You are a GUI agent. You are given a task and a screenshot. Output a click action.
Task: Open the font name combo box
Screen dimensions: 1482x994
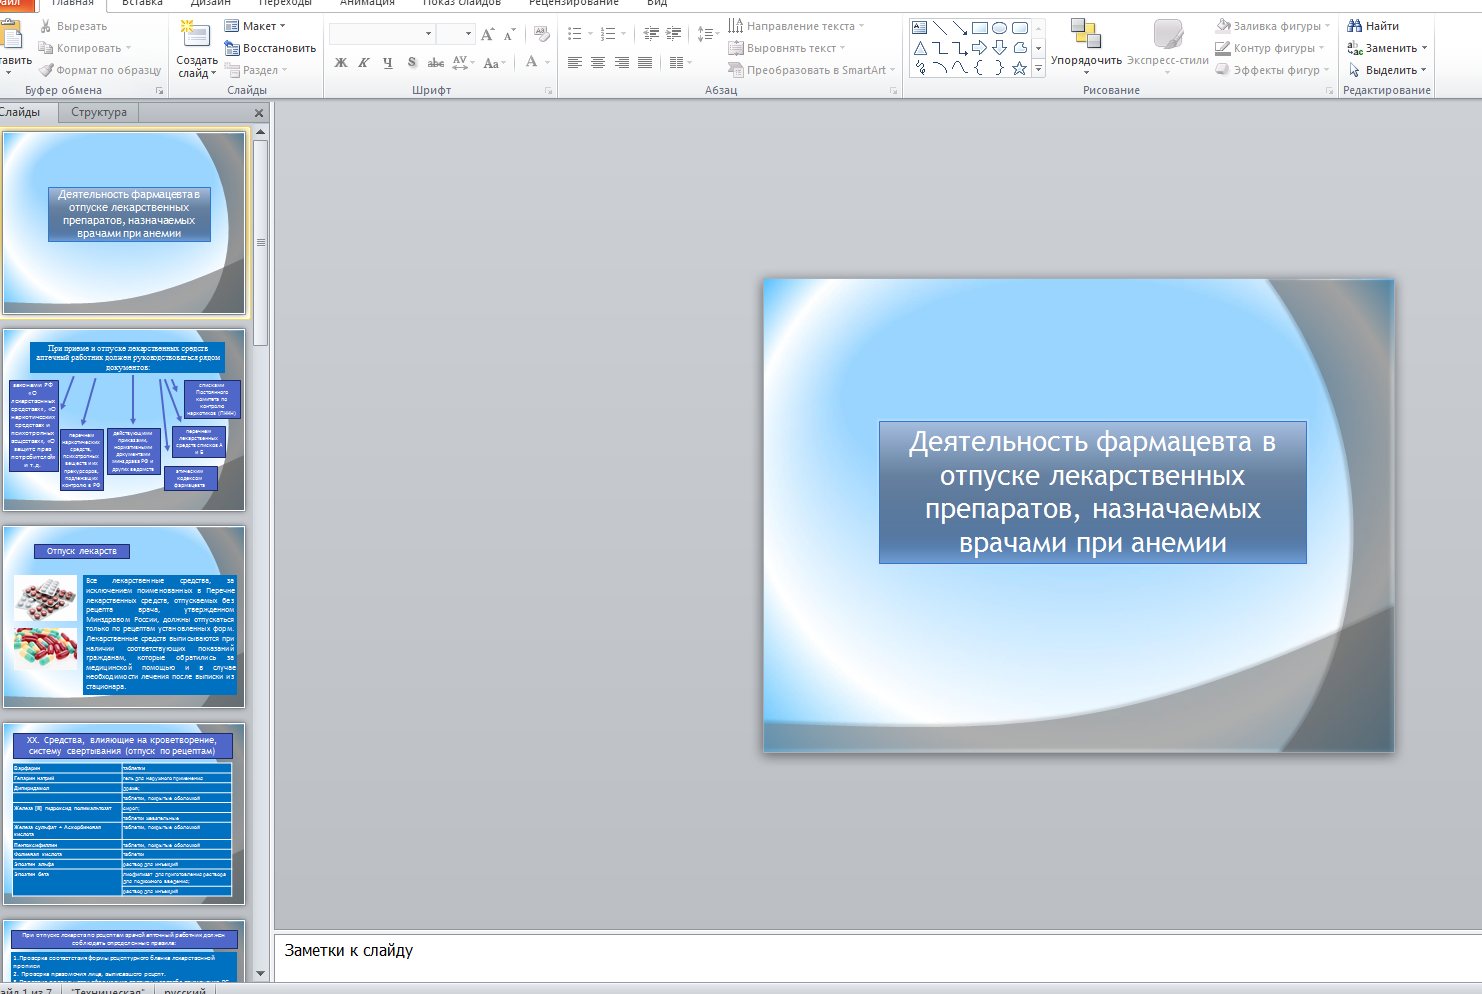point(383,34)
